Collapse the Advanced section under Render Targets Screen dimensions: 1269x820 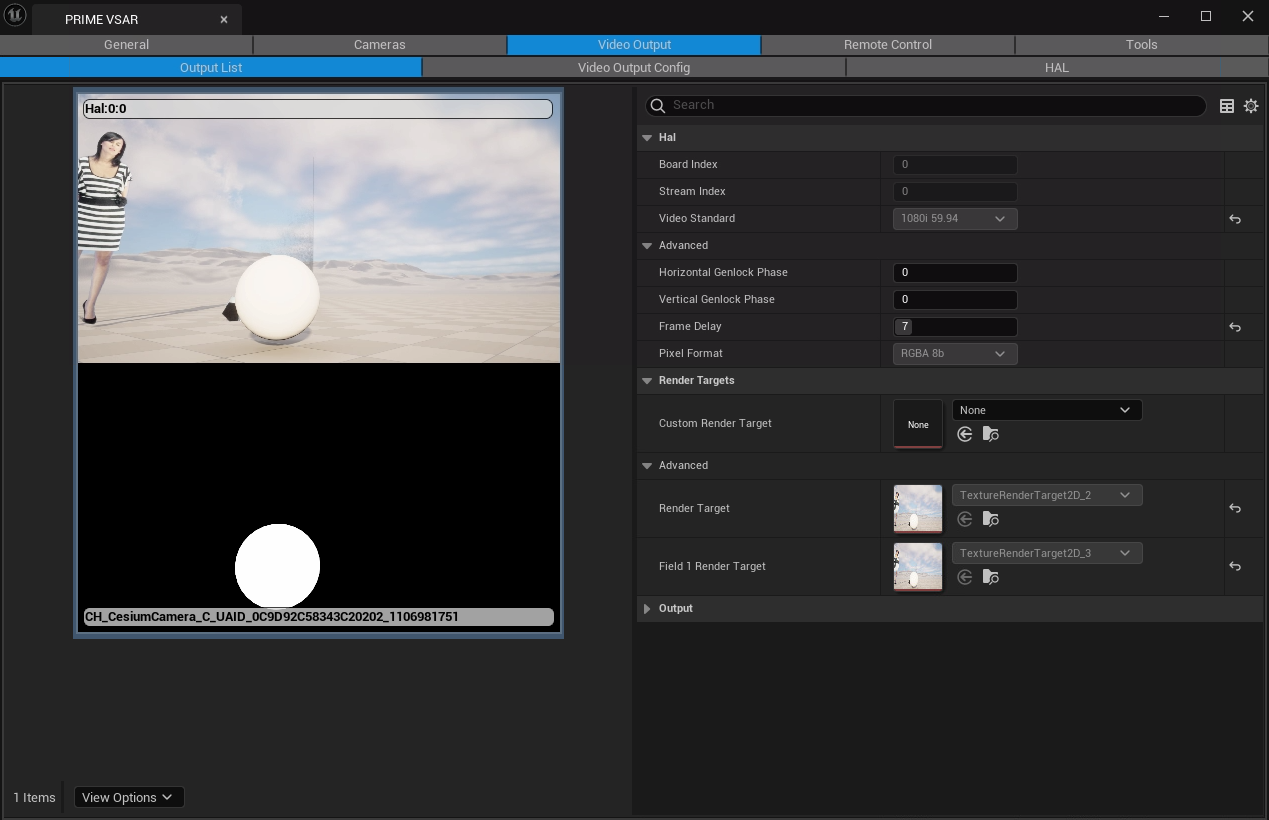[648, 466]
